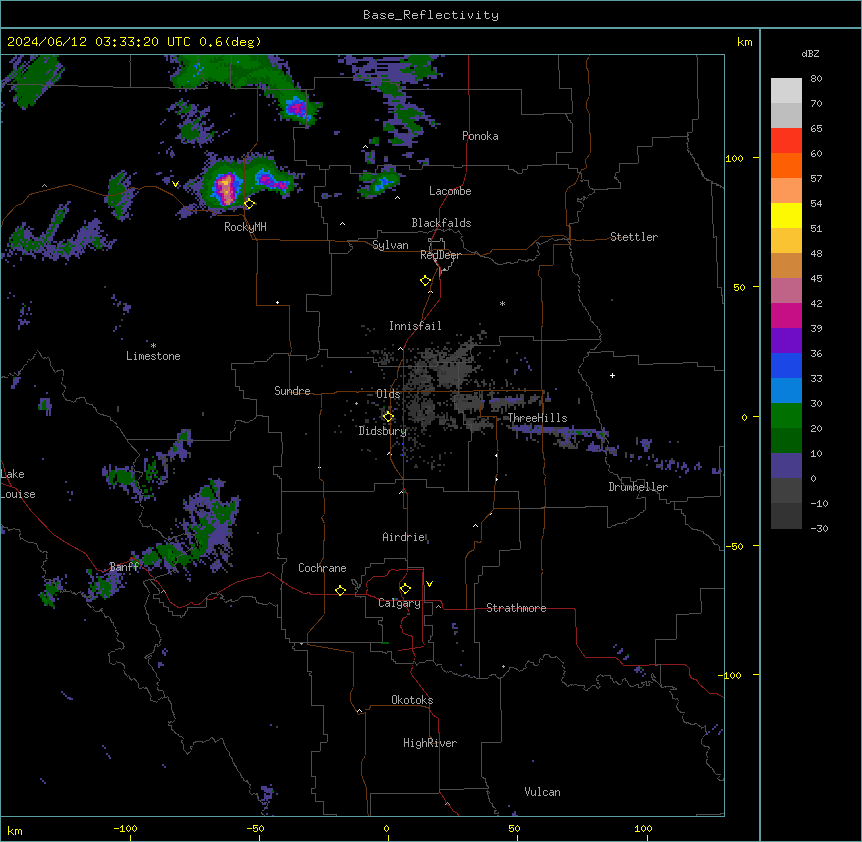The width and height of the screenshot is (862, 842).
Task: Select the Sylvan label
Action: tap(390, 245)
